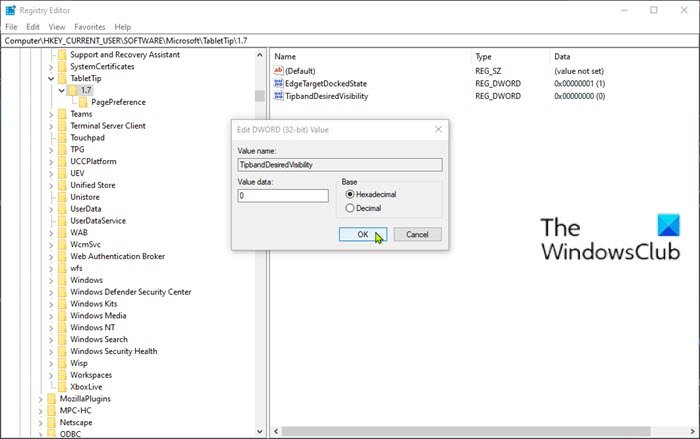Click the XboxLive folder icon

point(62,387)
